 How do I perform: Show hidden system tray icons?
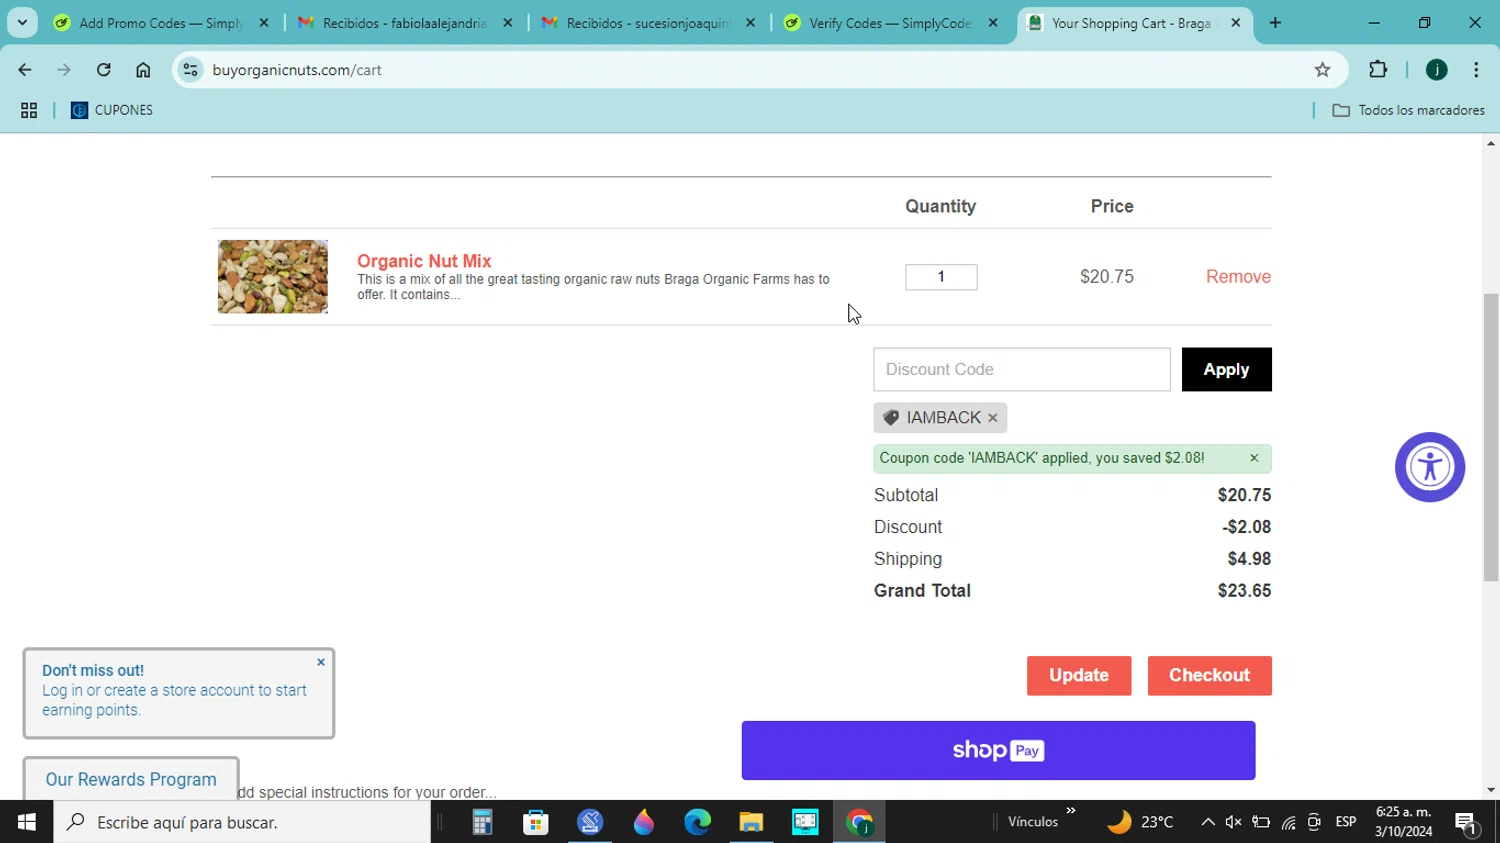tap(1208, 822)
